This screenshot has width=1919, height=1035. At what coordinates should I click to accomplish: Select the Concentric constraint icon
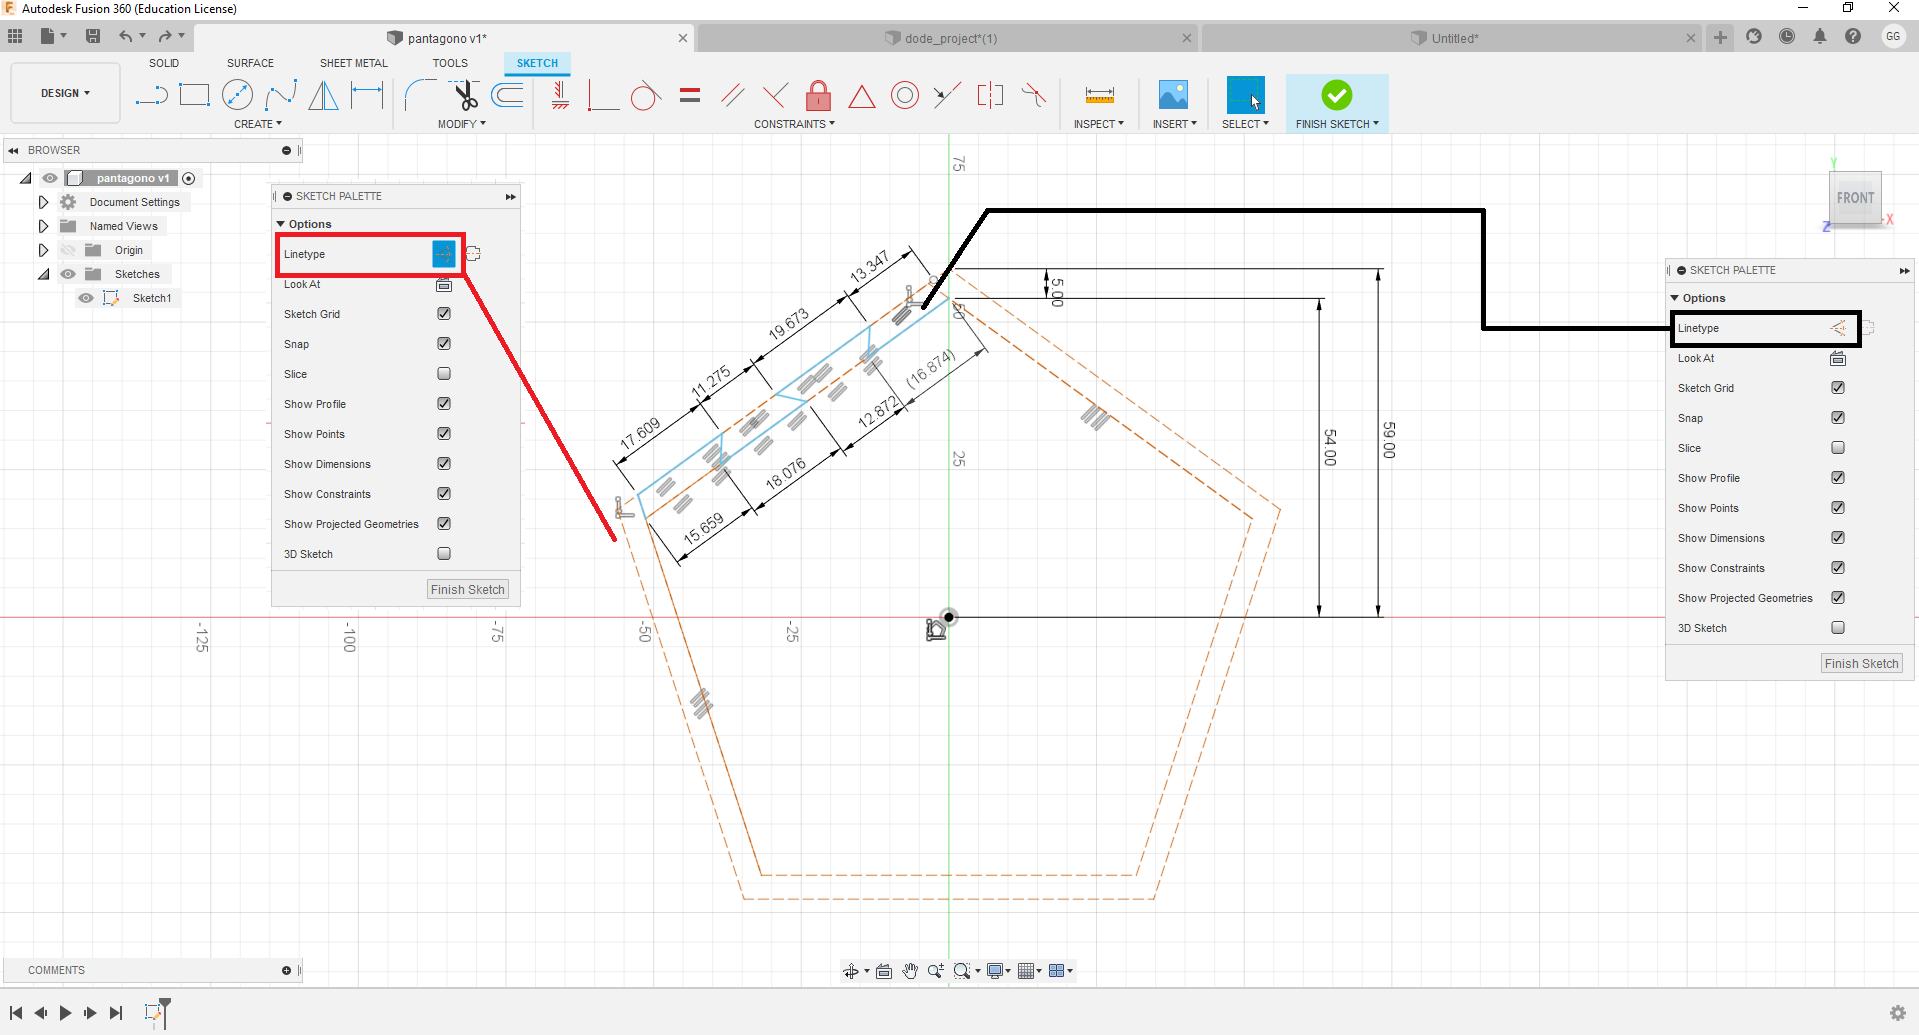click(905, 95)
